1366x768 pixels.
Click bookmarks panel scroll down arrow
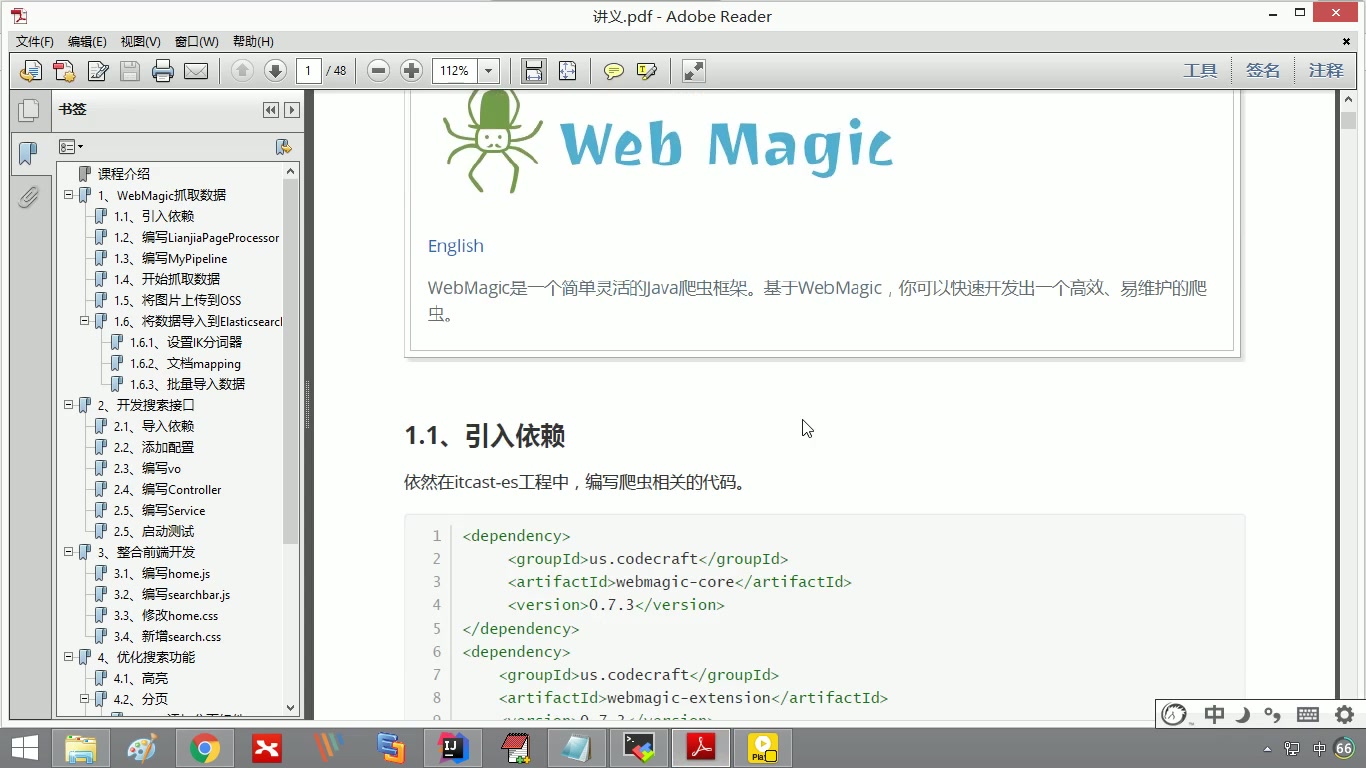[291, 707]
